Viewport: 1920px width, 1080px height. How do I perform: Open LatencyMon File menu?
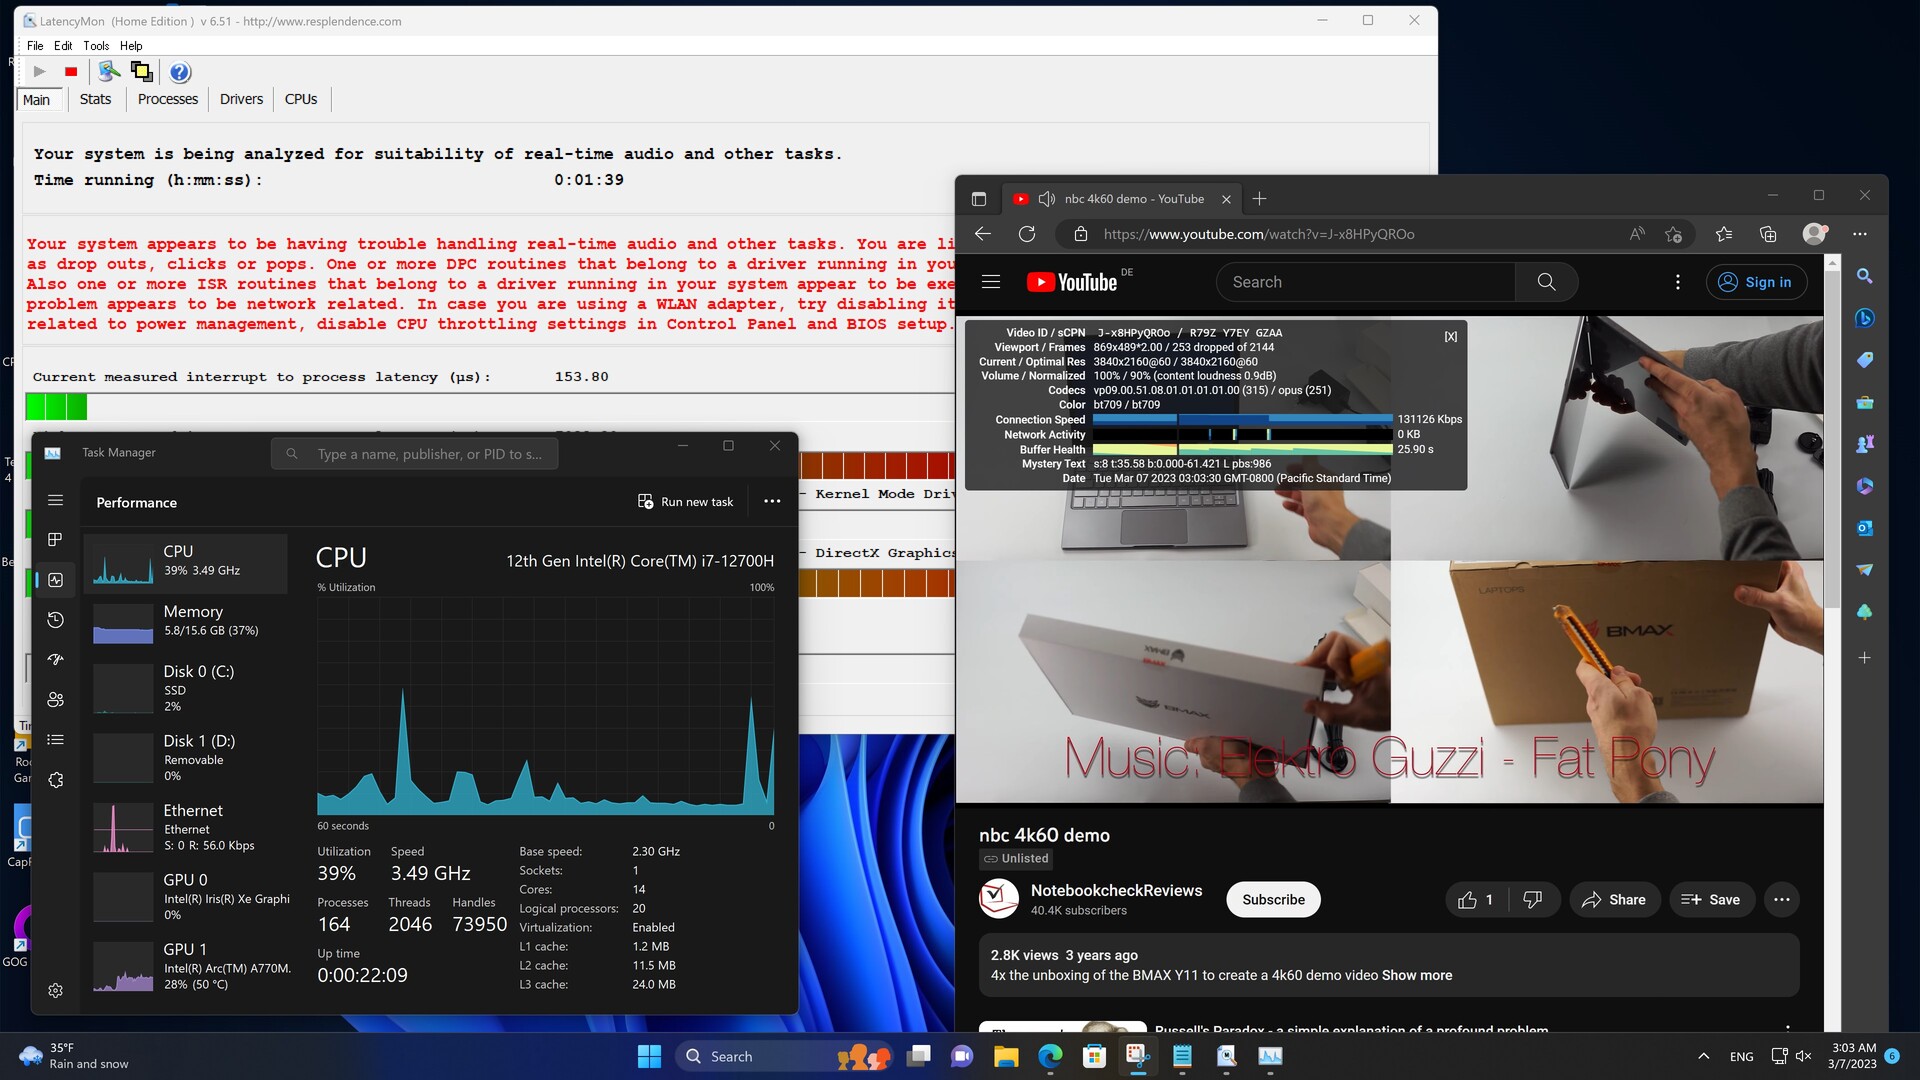tap(35, 46)
